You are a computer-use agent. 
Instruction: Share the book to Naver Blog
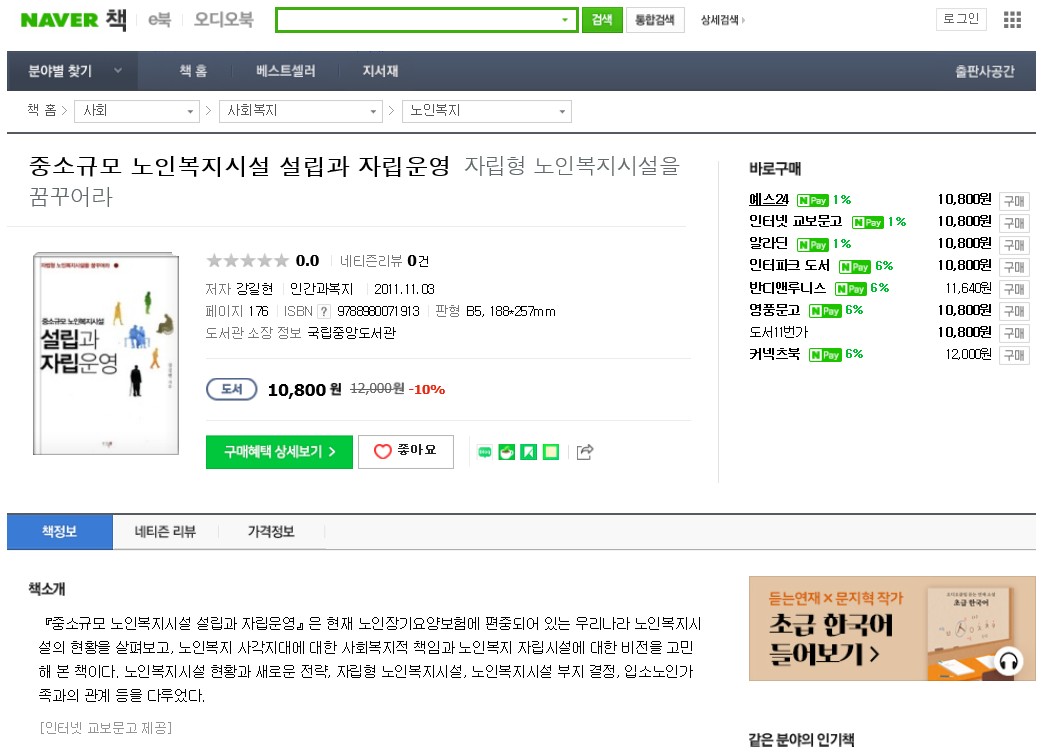point(485,452)
